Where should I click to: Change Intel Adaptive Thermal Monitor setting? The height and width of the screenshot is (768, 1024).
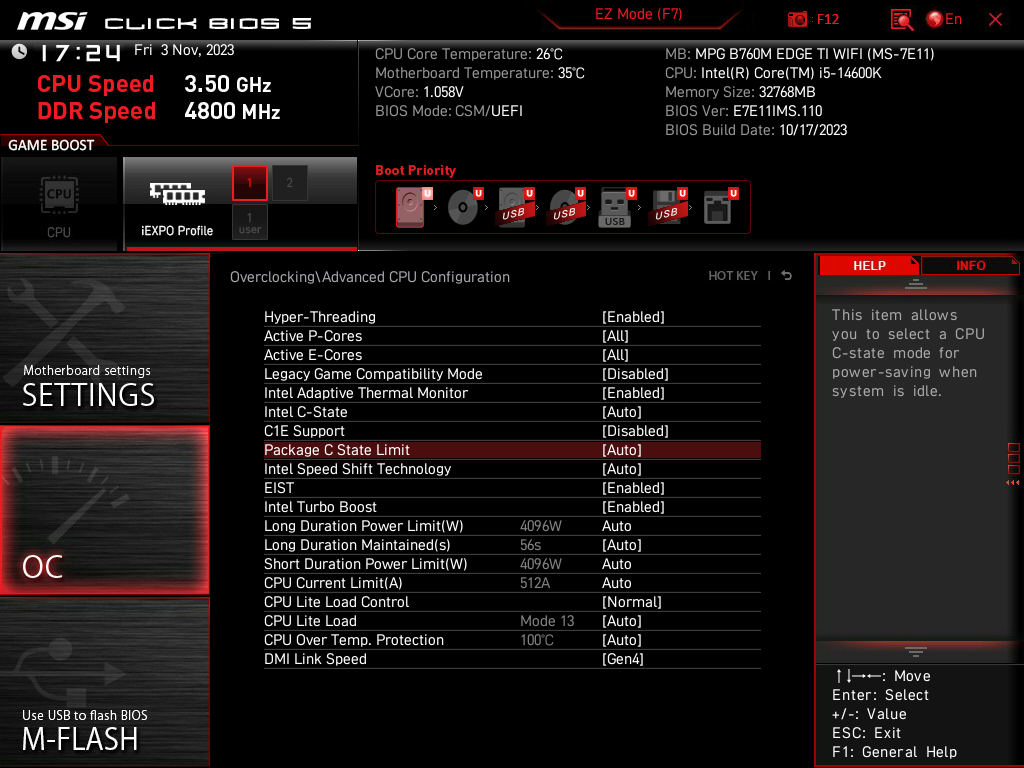click(x=512, y=392)
